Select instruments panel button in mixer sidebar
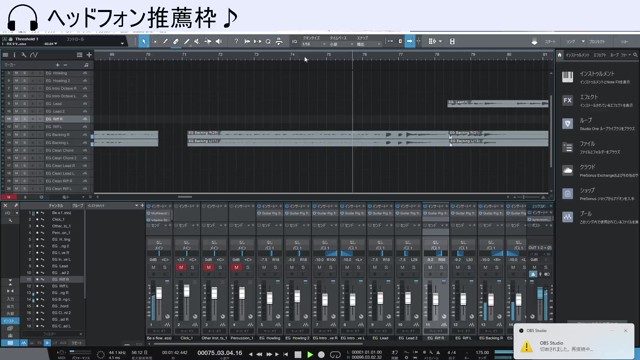The width and height of the screenshot is (640, 360). [x=10, y=321]
